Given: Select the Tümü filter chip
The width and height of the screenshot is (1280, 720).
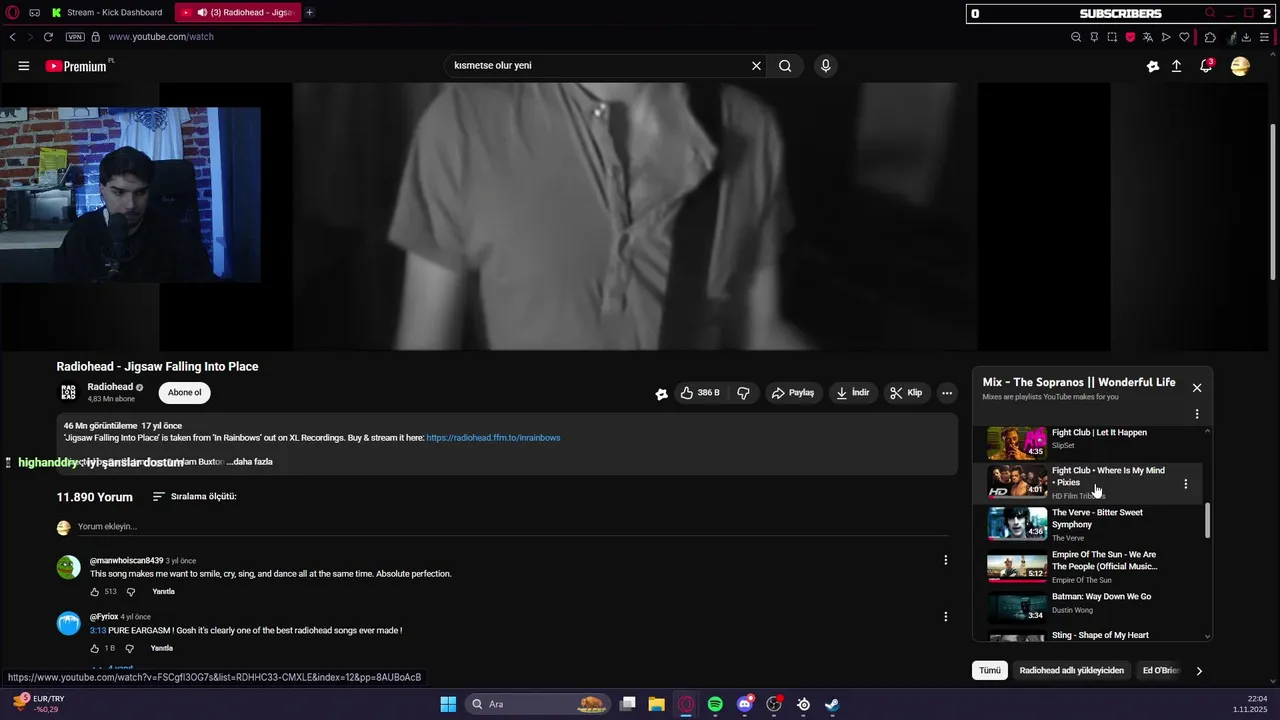Looking at the screenshot, I should (990, 671).
